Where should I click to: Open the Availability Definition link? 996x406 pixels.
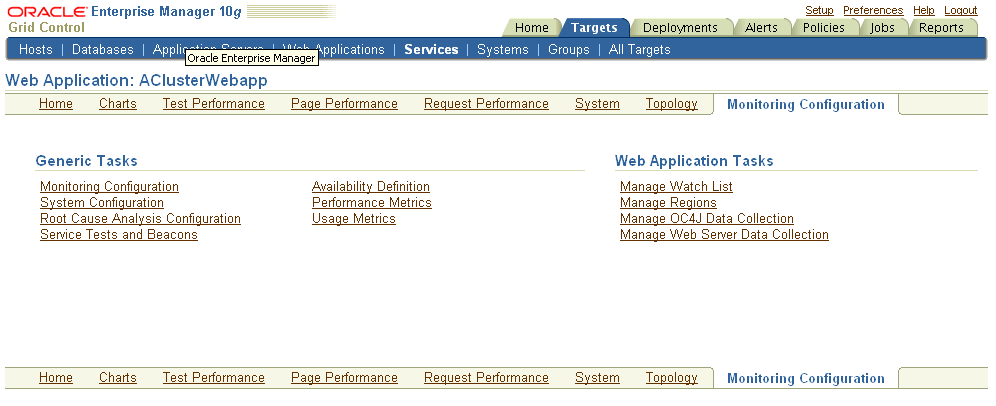coord(370,187)
